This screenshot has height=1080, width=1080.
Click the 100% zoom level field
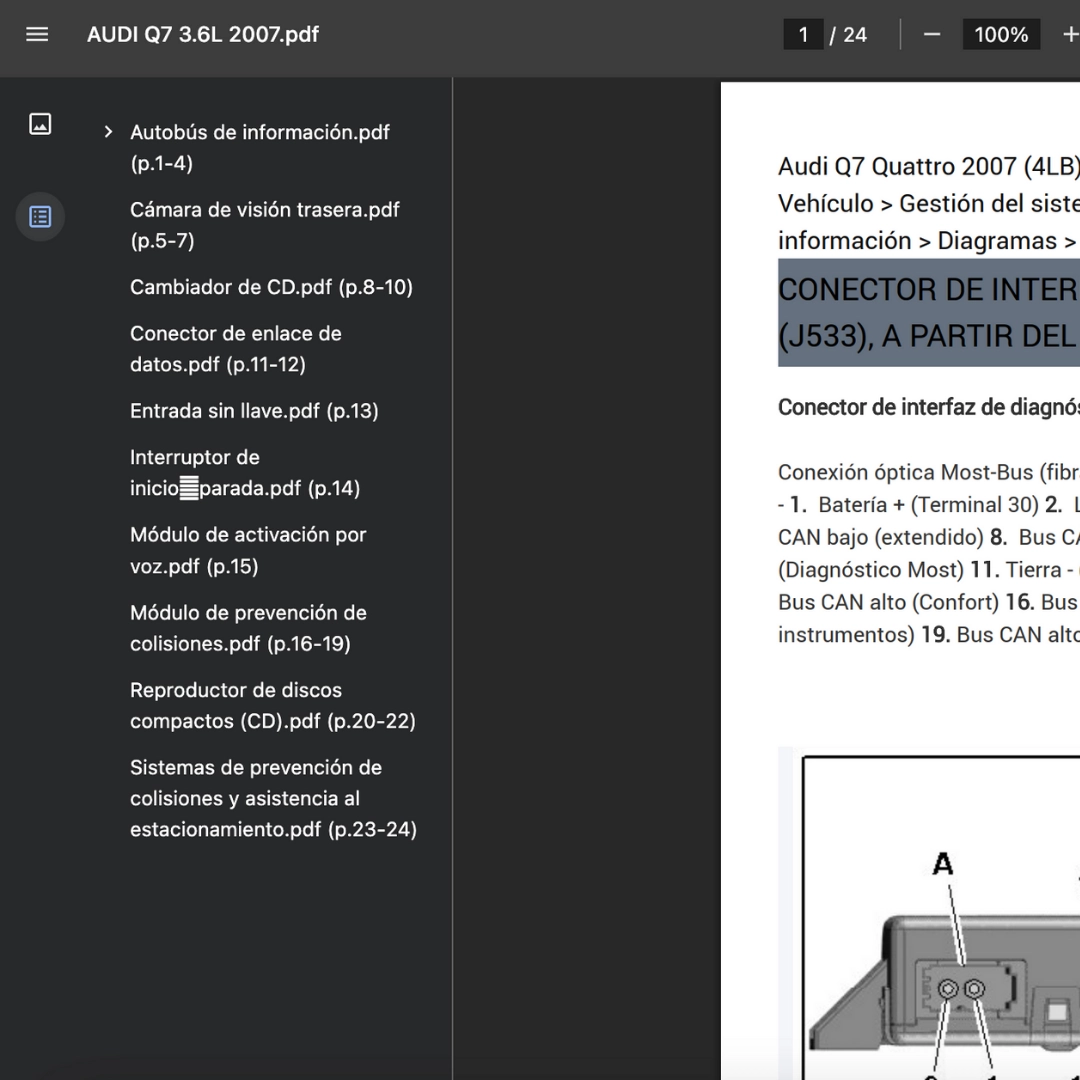[x=1001, y=34]
